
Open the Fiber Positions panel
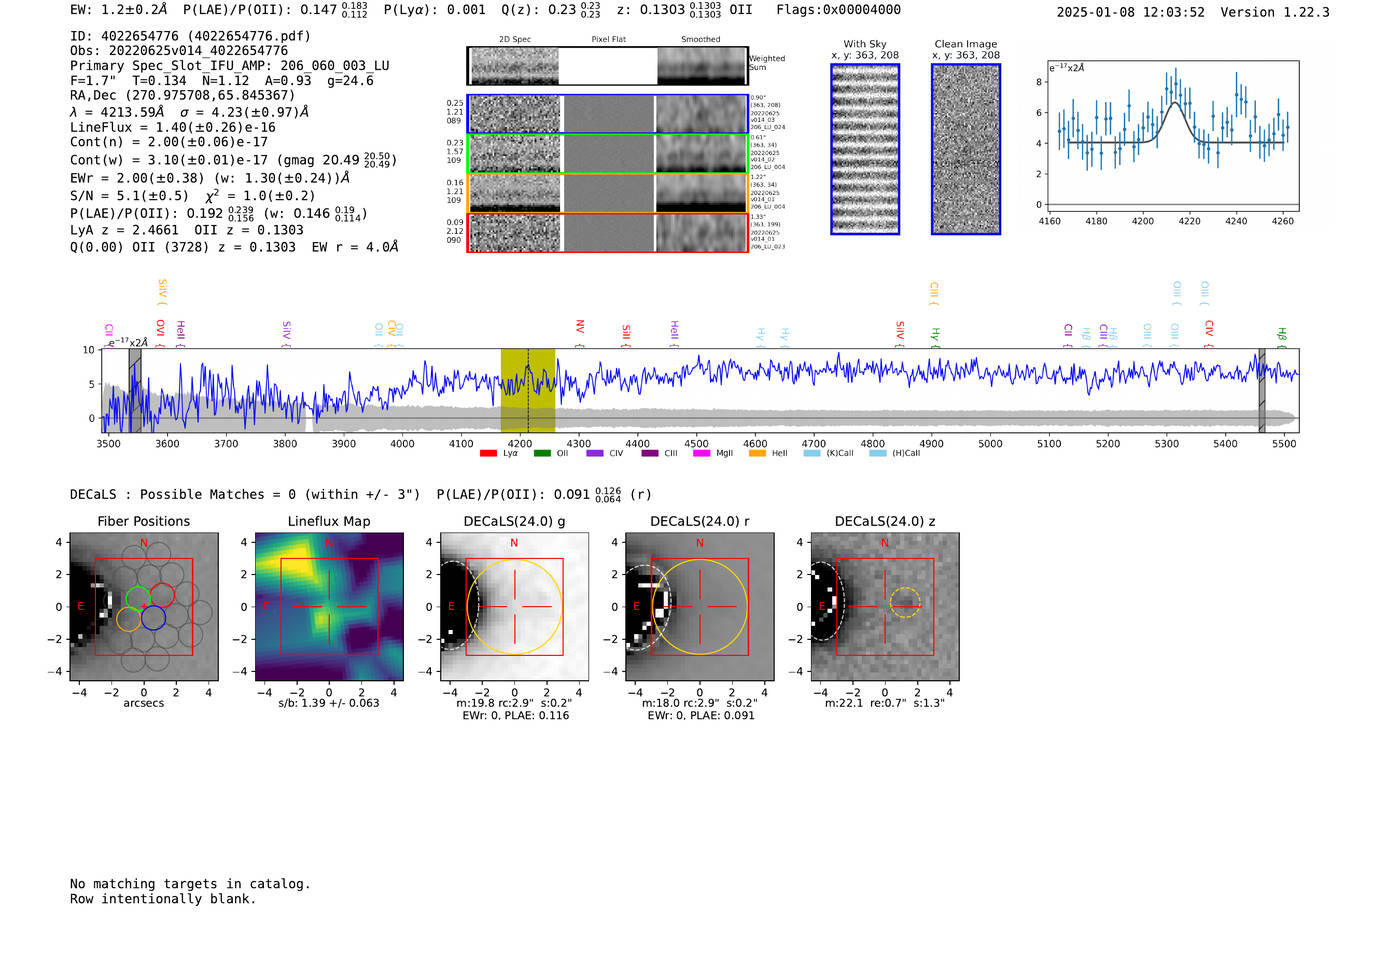(144, 607)
